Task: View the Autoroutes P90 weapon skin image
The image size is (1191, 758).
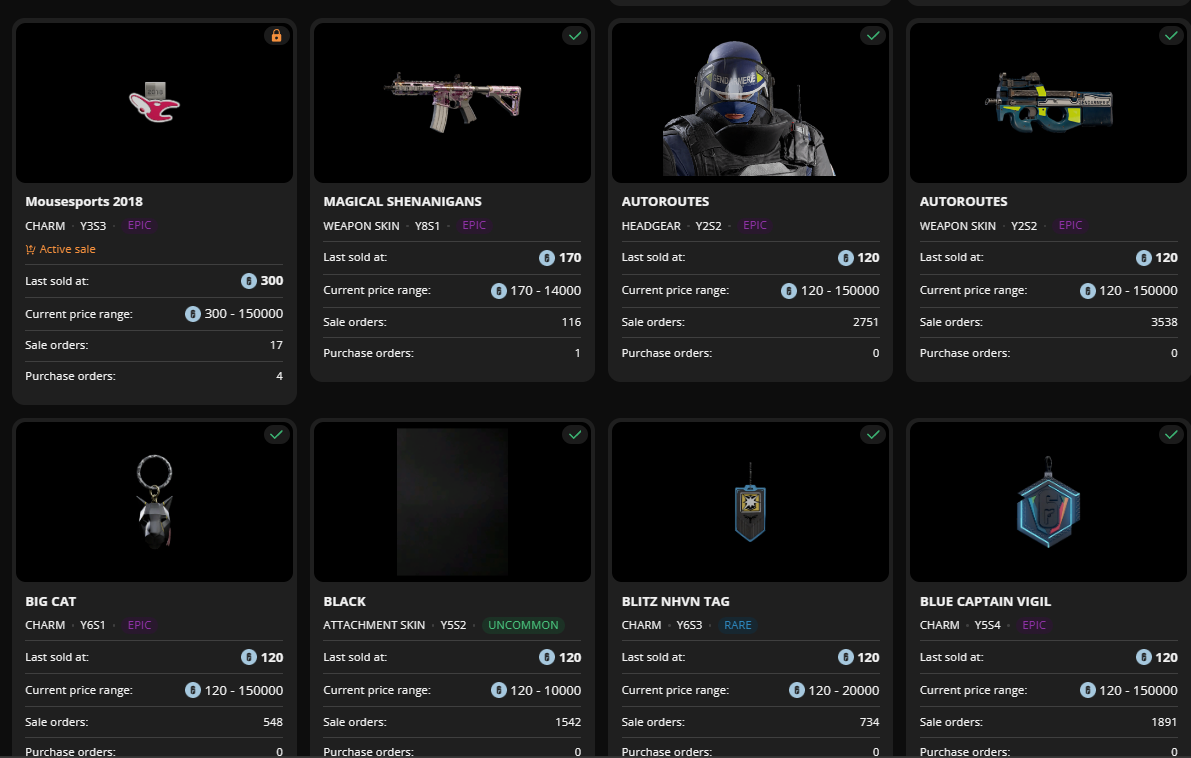Action: pyautogui.click(x=1048, y=102)
